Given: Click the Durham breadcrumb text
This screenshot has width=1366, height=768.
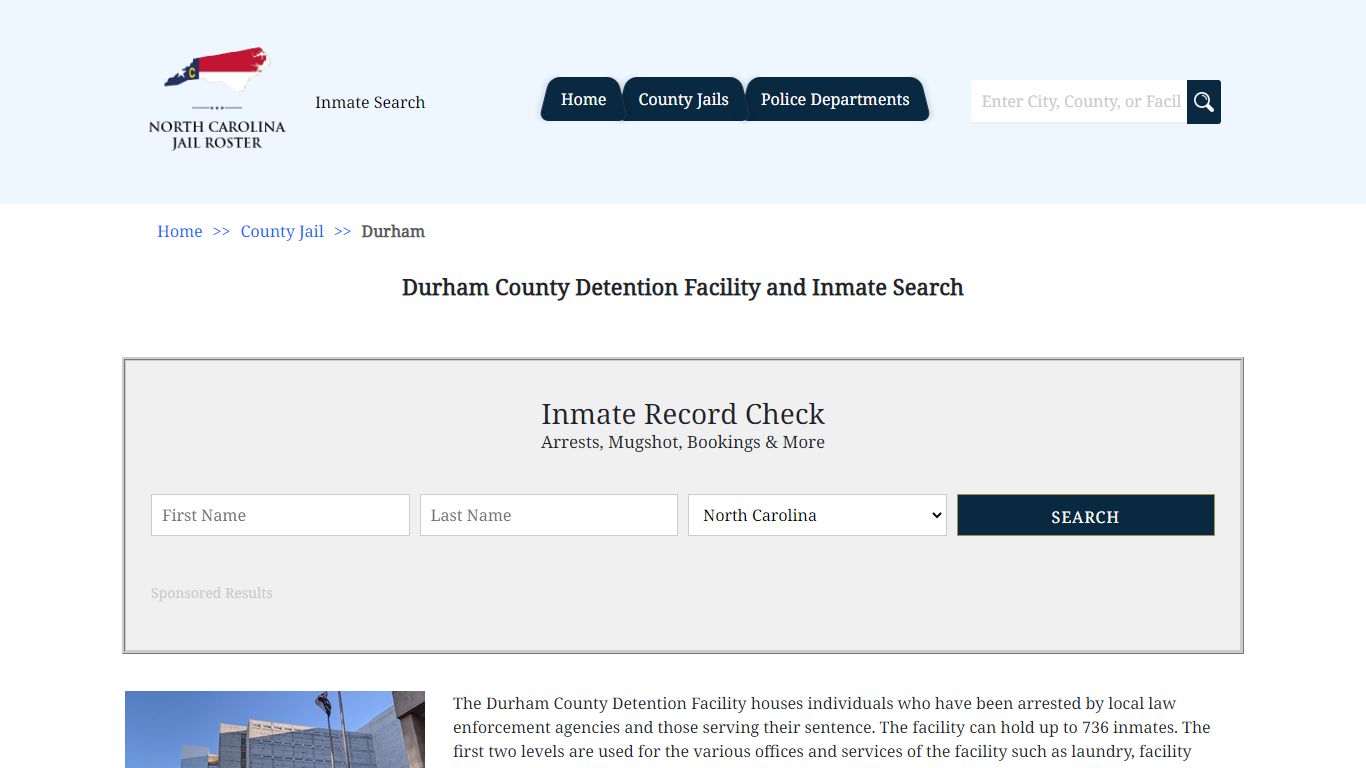Looking at the screenshot, I should (x=393, y=231).
